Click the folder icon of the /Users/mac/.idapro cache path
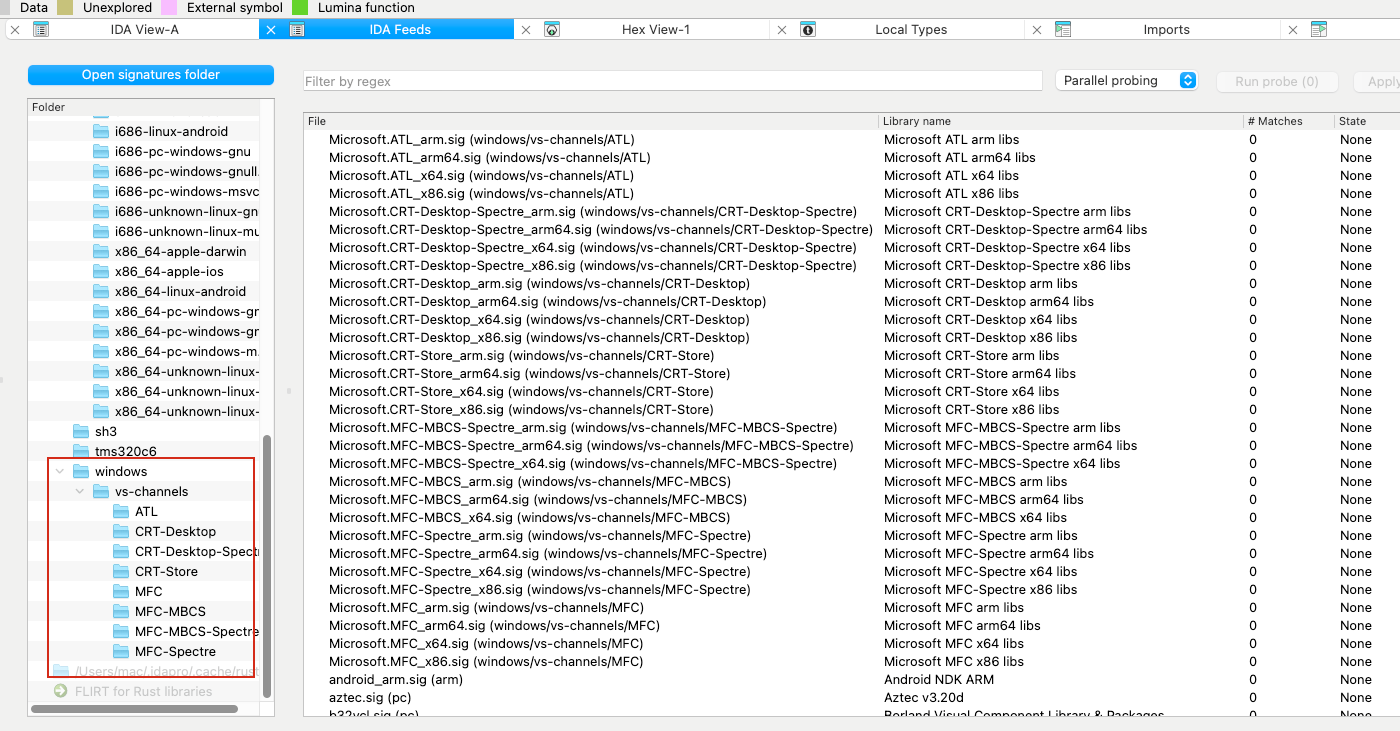The width and height of the screenshot is (1400, 731). pyautogui.click(x=61, y=671)
